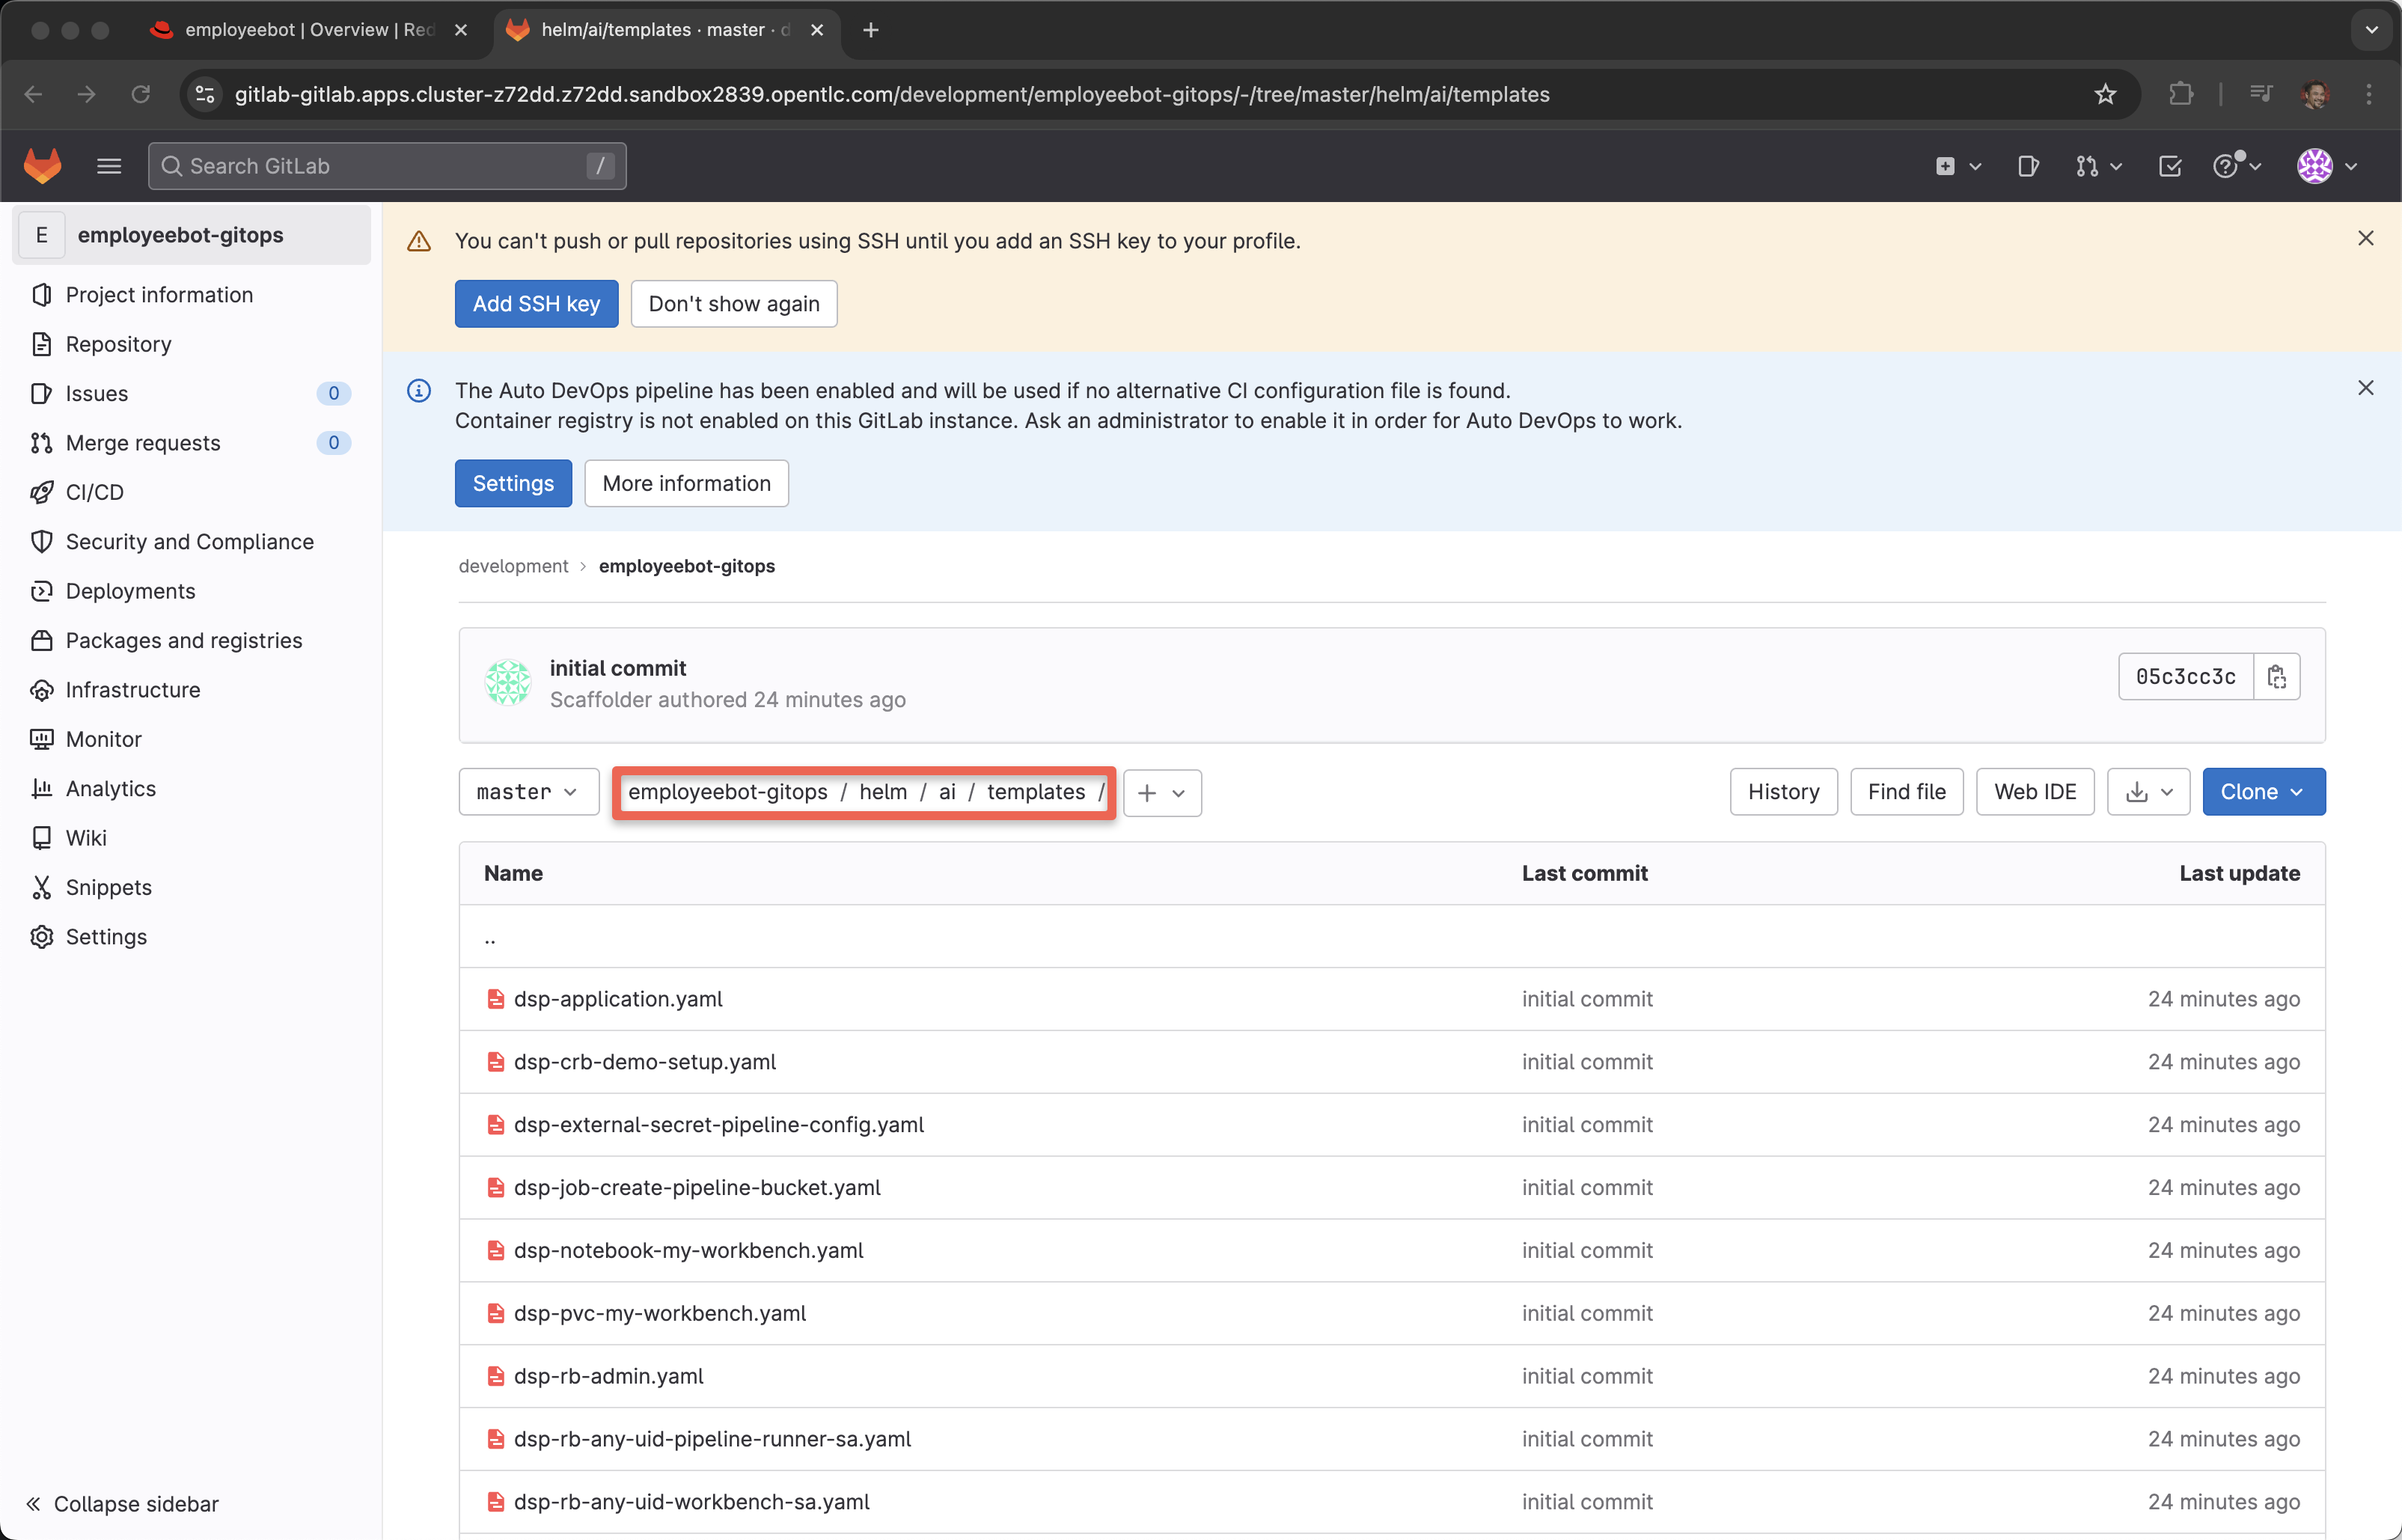The width and height of the screenshot is (2402, 1540).
Task: Open the Issues icon in top bar
Action: (x=2028, y=166)
